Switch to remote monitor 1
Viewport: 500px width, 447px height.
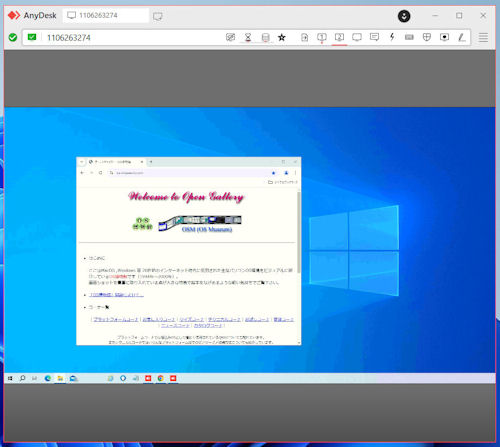point(322,37)
